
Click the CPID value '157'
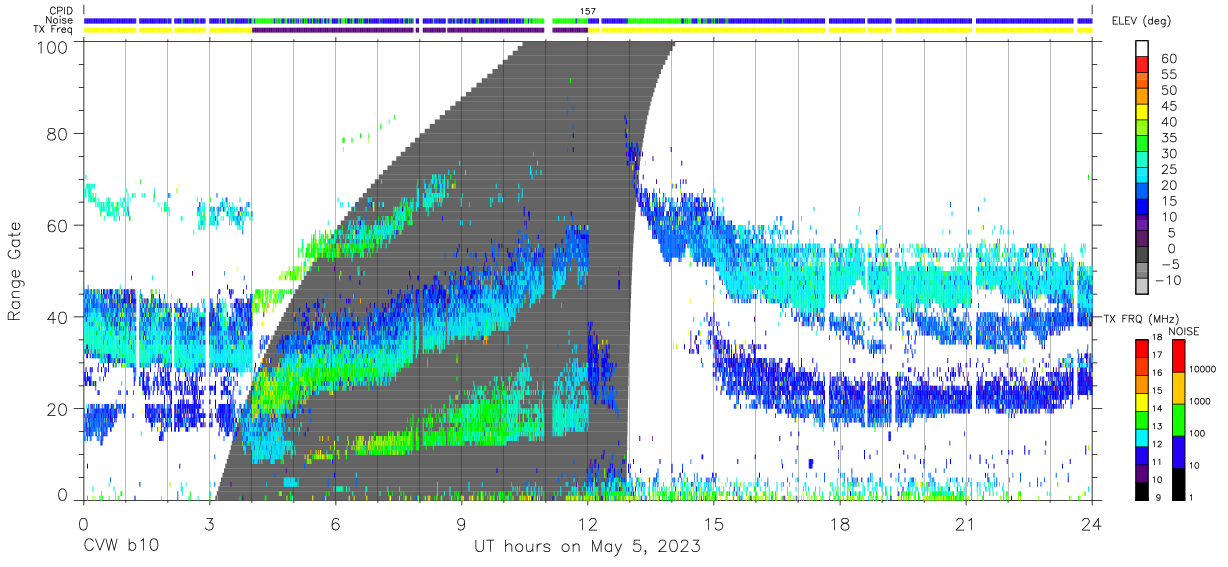pyautogui.click(x=588, y=11)
